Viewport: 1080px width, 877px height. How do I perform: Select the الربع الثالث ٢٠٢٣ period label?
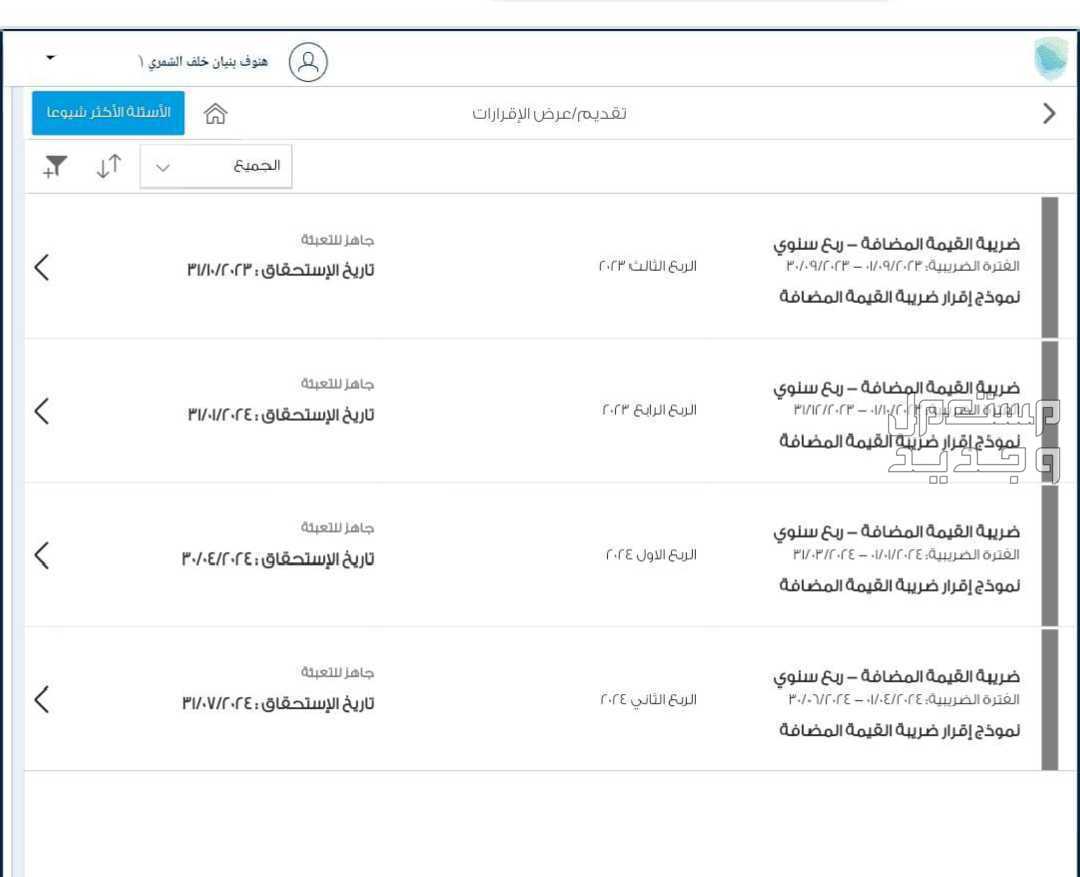tap(647, 266)
